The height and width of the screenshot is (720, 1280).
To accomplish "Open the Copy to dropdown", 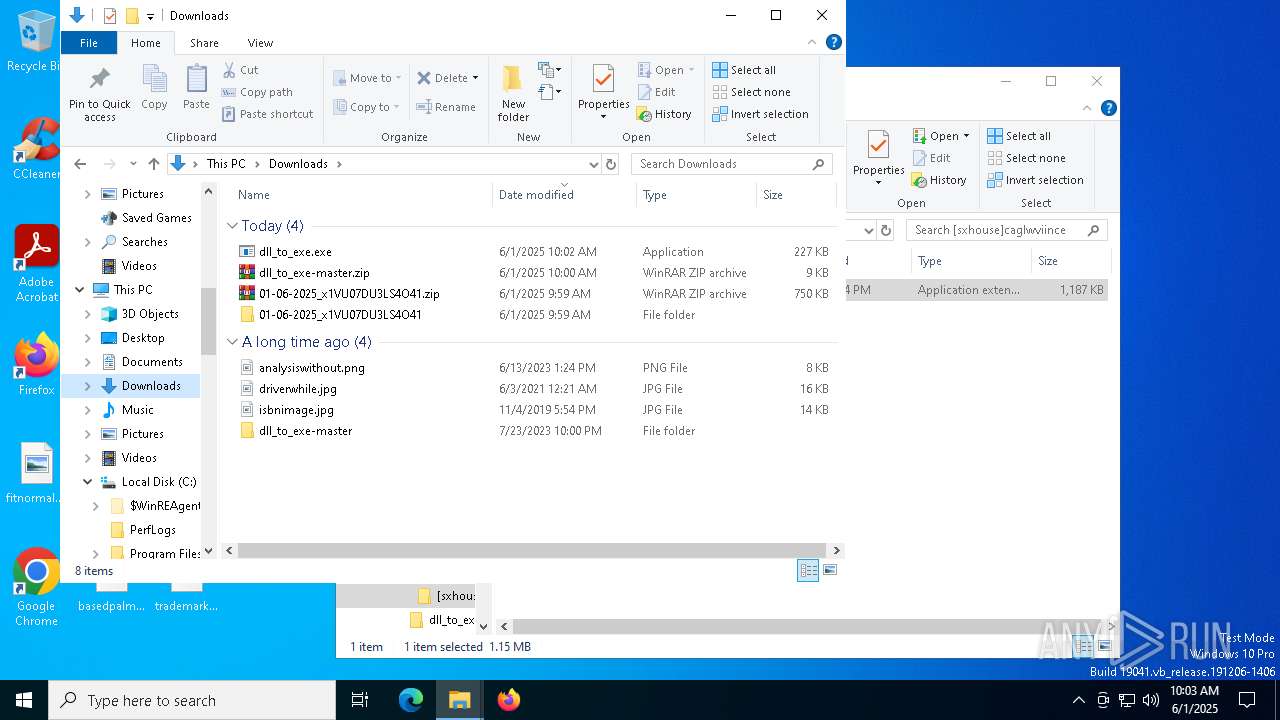I will 367,107.
